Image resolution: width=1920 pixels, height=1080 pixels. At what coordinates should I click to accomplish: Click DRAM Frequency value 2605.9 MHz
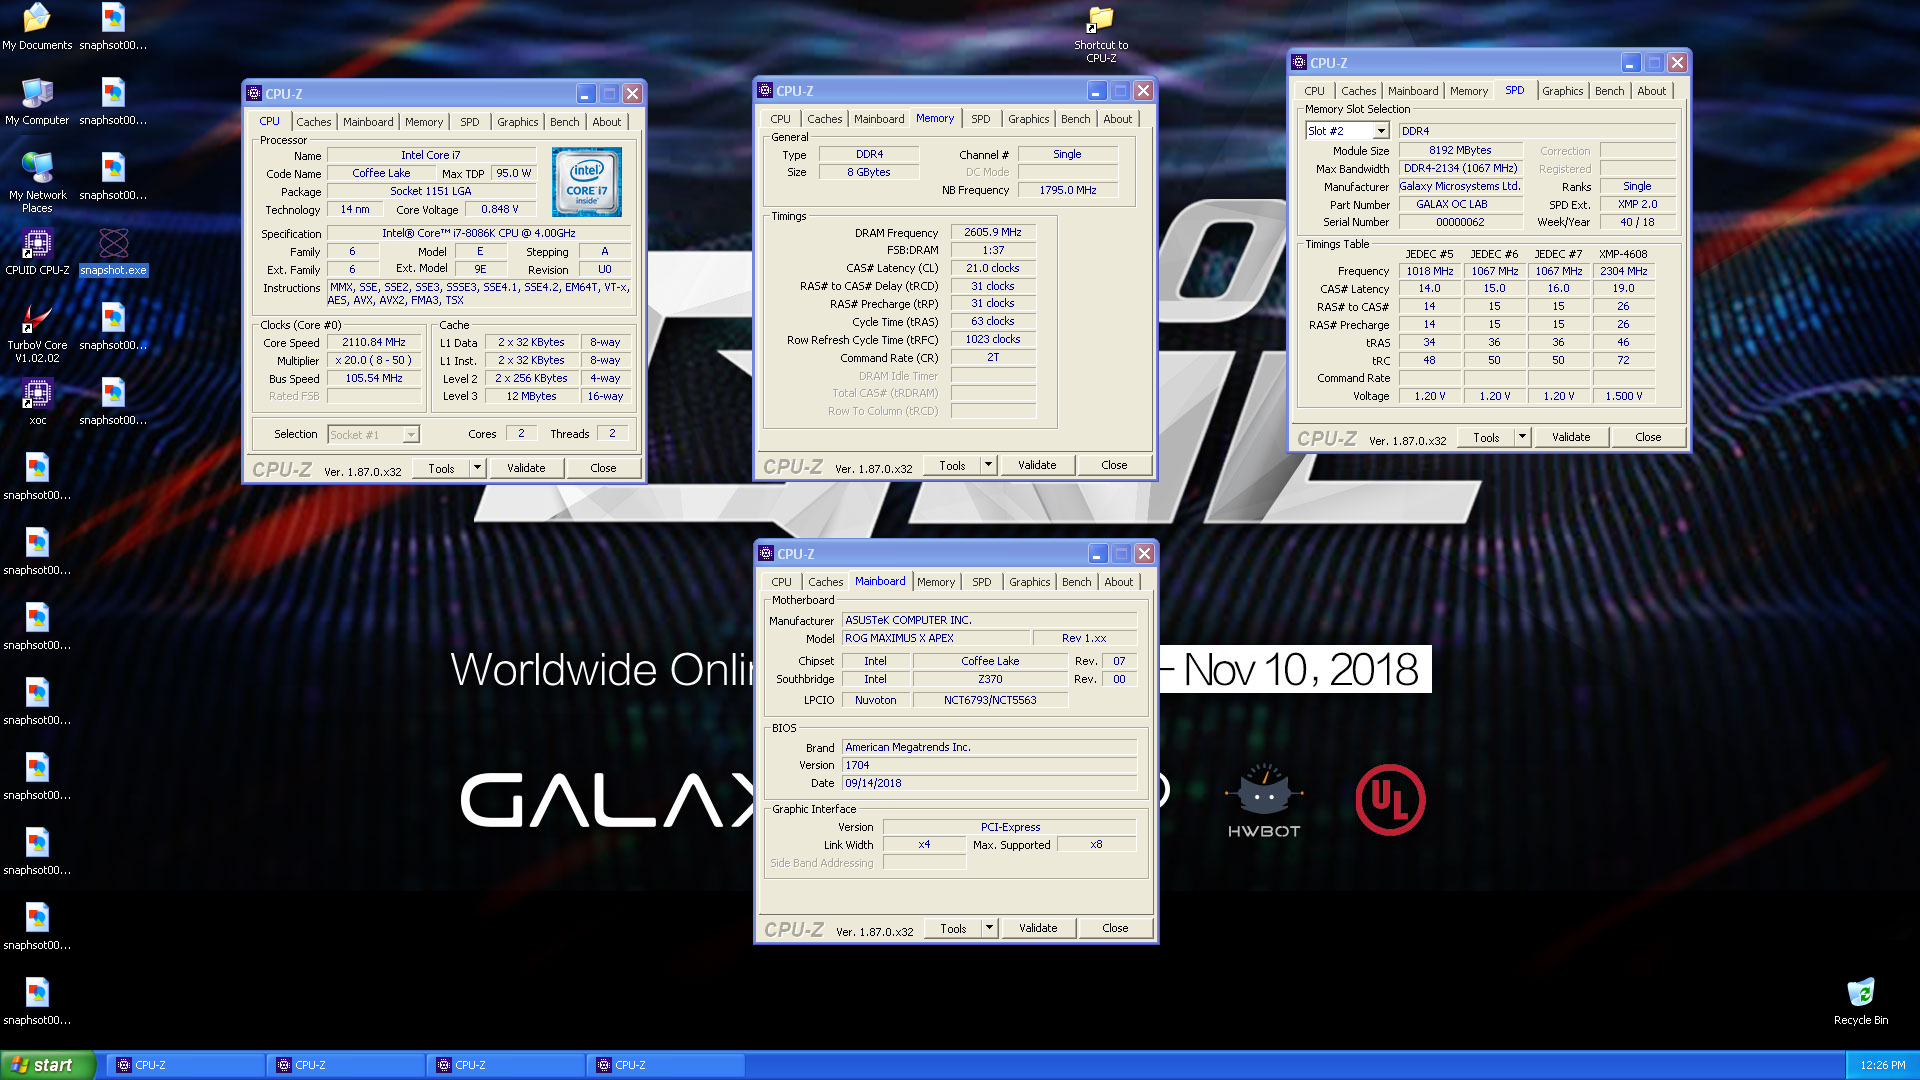(993, 232)
